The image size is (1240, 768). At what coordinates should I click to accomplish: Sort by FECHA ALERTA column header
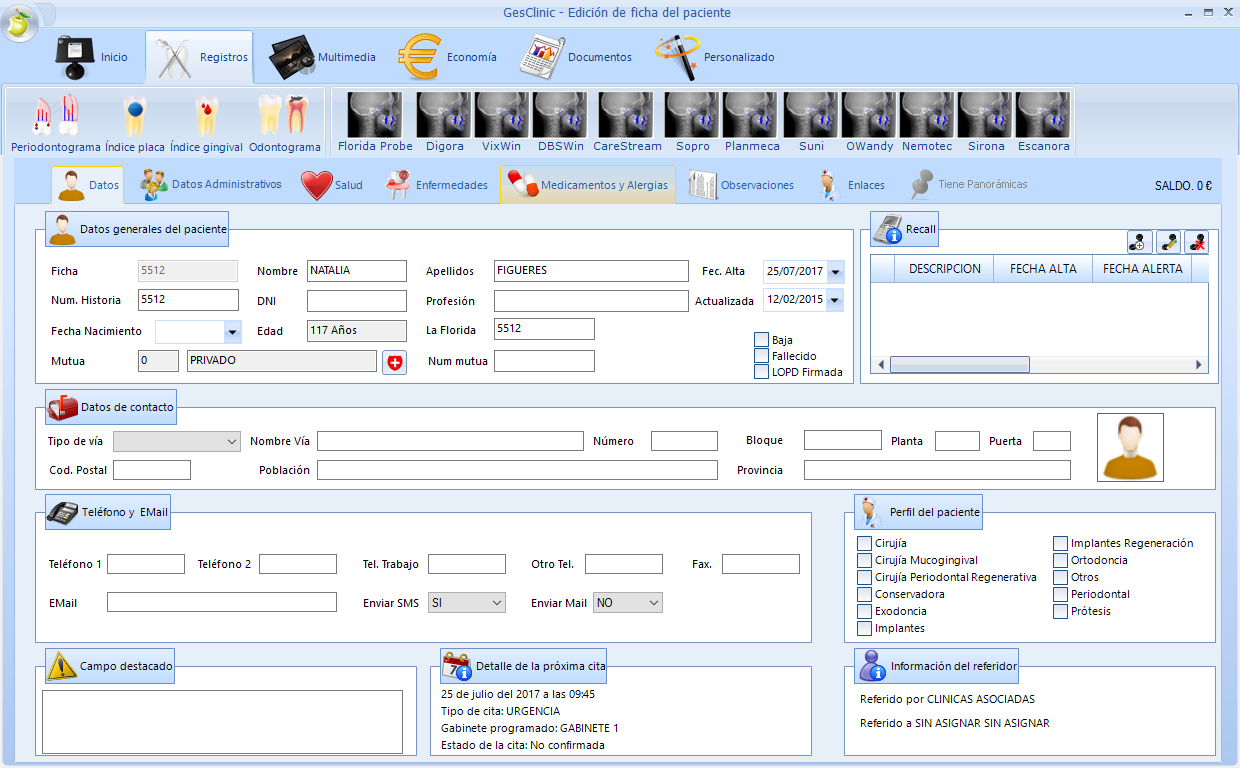[x=1142, y=269]
